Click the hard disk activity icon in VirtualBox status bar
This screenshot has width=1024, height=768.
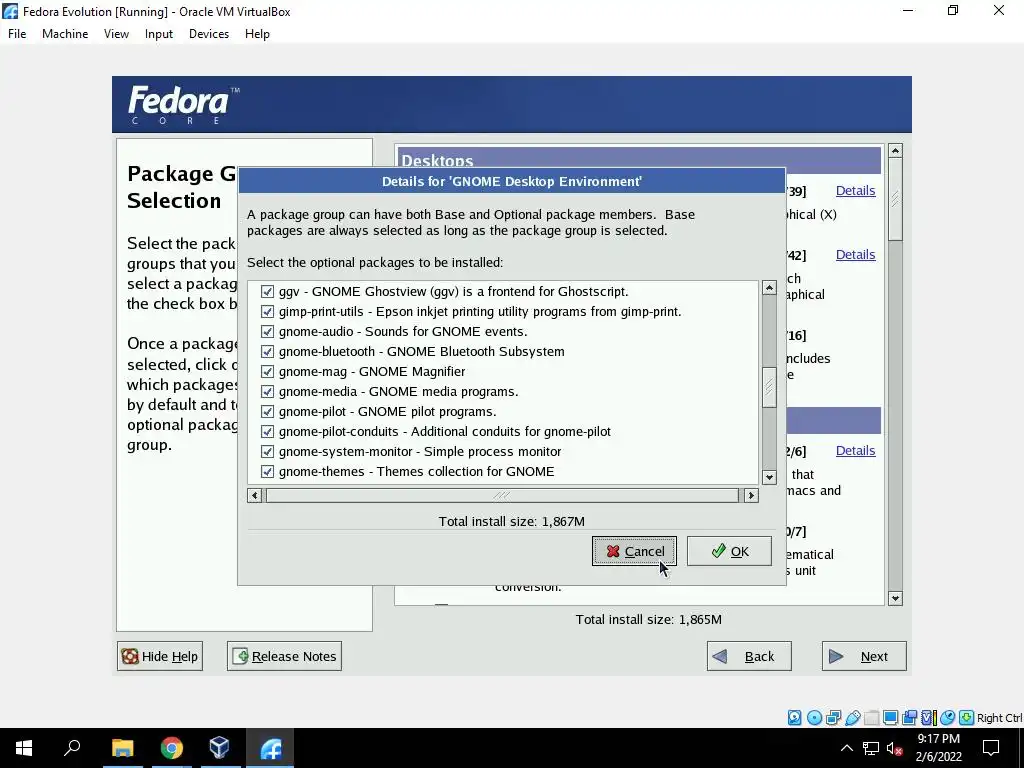(x=794, y=718)
